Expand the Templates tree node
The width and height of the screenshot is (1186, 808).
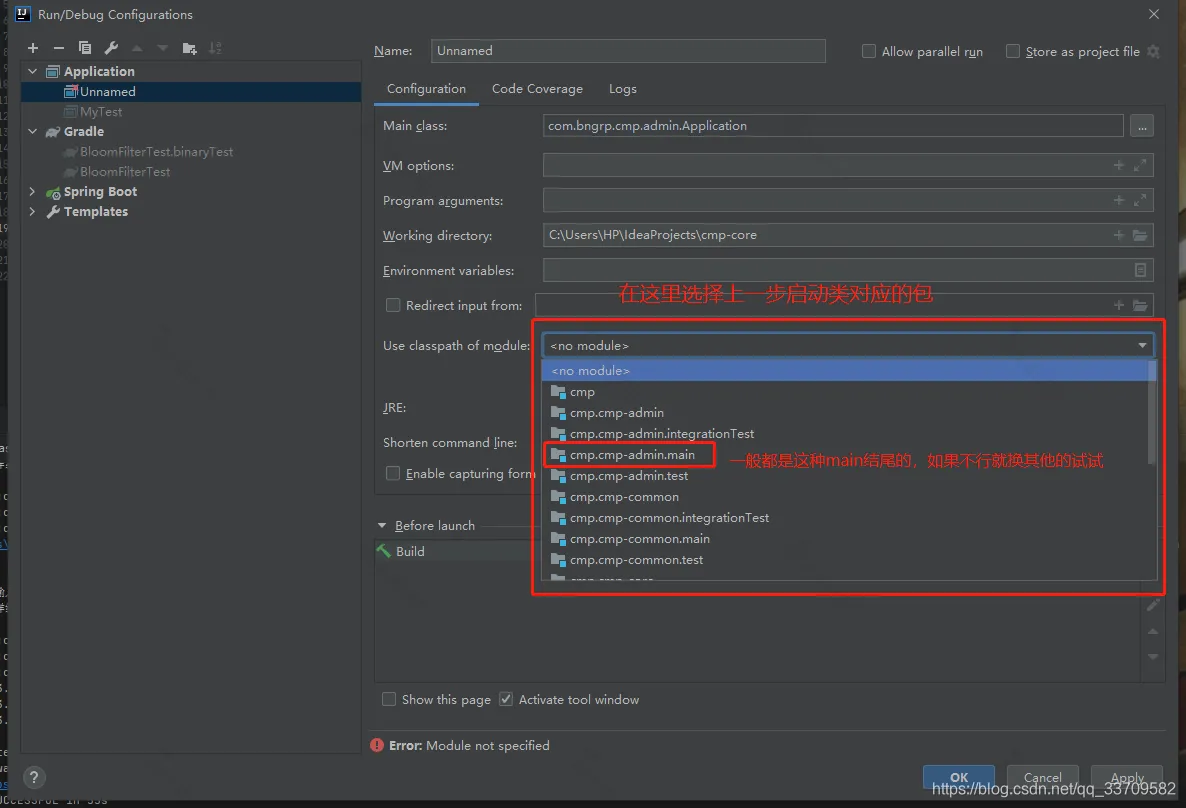[x=33, y=211]
